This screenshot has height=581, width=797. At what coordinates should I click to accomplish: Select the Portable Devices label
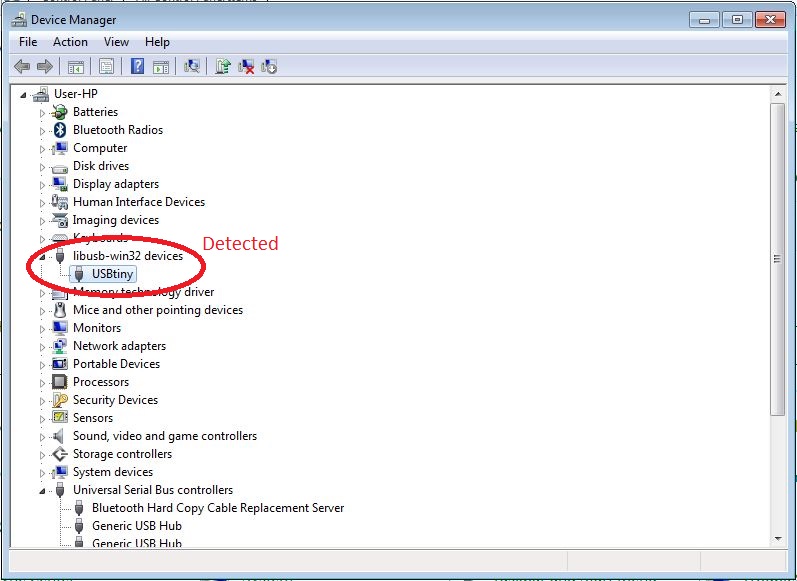click(x=116, y=364)
